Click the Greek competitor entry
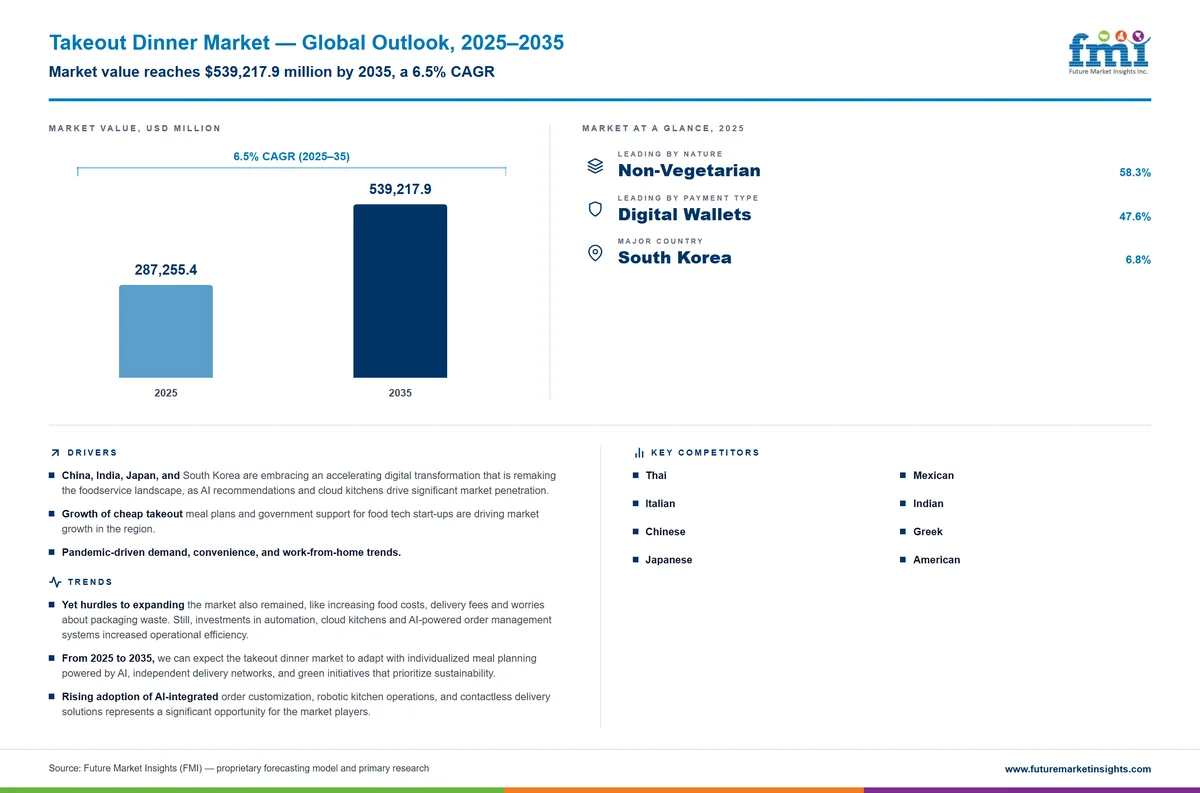The width and height of the screenshot is (1200, 793). coord(928,532)
